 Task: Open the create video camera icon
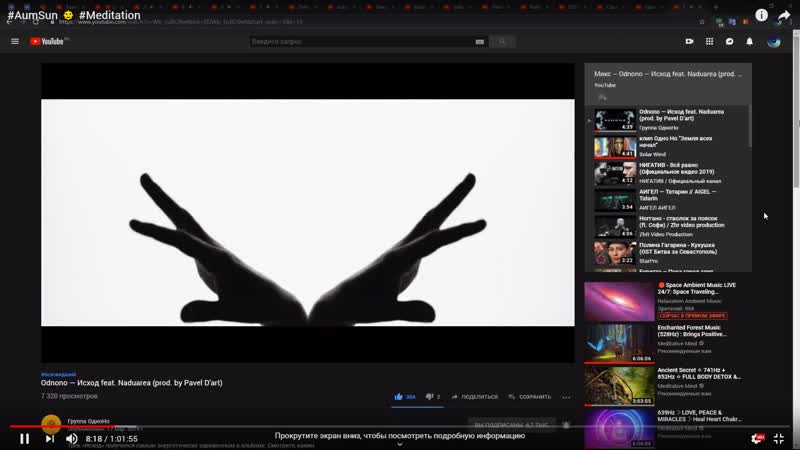pyautogui.click(x=689, y=41)
